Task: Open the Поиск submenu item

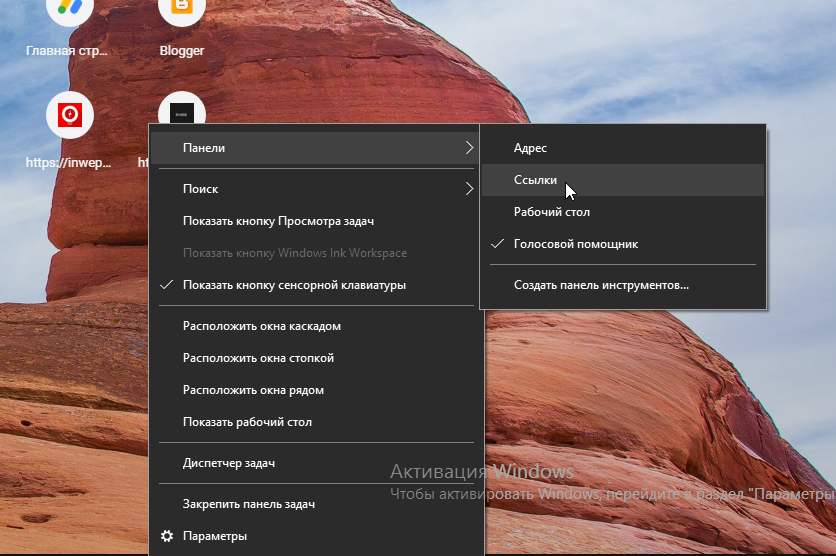Action: coord(316,189)
